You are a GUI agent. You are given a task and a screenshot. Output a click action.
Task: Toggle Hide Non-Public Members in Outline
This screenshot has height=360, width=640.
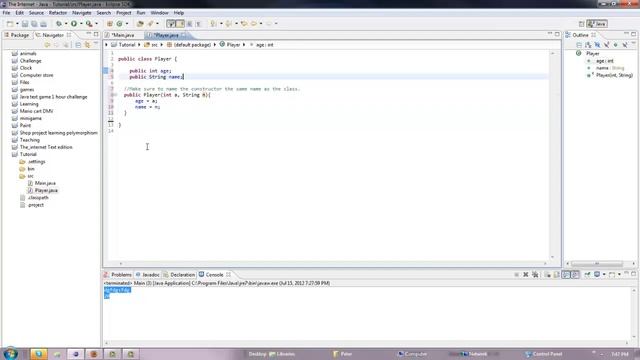coord(616,44)
